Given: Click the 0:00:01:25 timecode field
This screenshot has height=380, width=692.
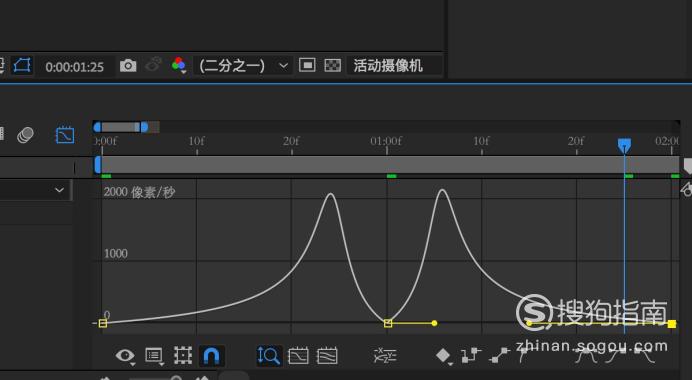Looking at the screenshot, I should click(74, 67).
